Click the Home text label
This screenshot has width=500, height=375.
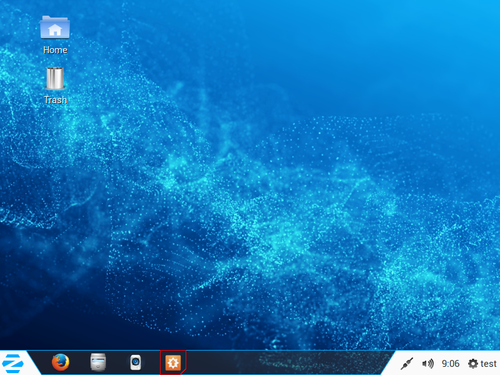[55, 50]
